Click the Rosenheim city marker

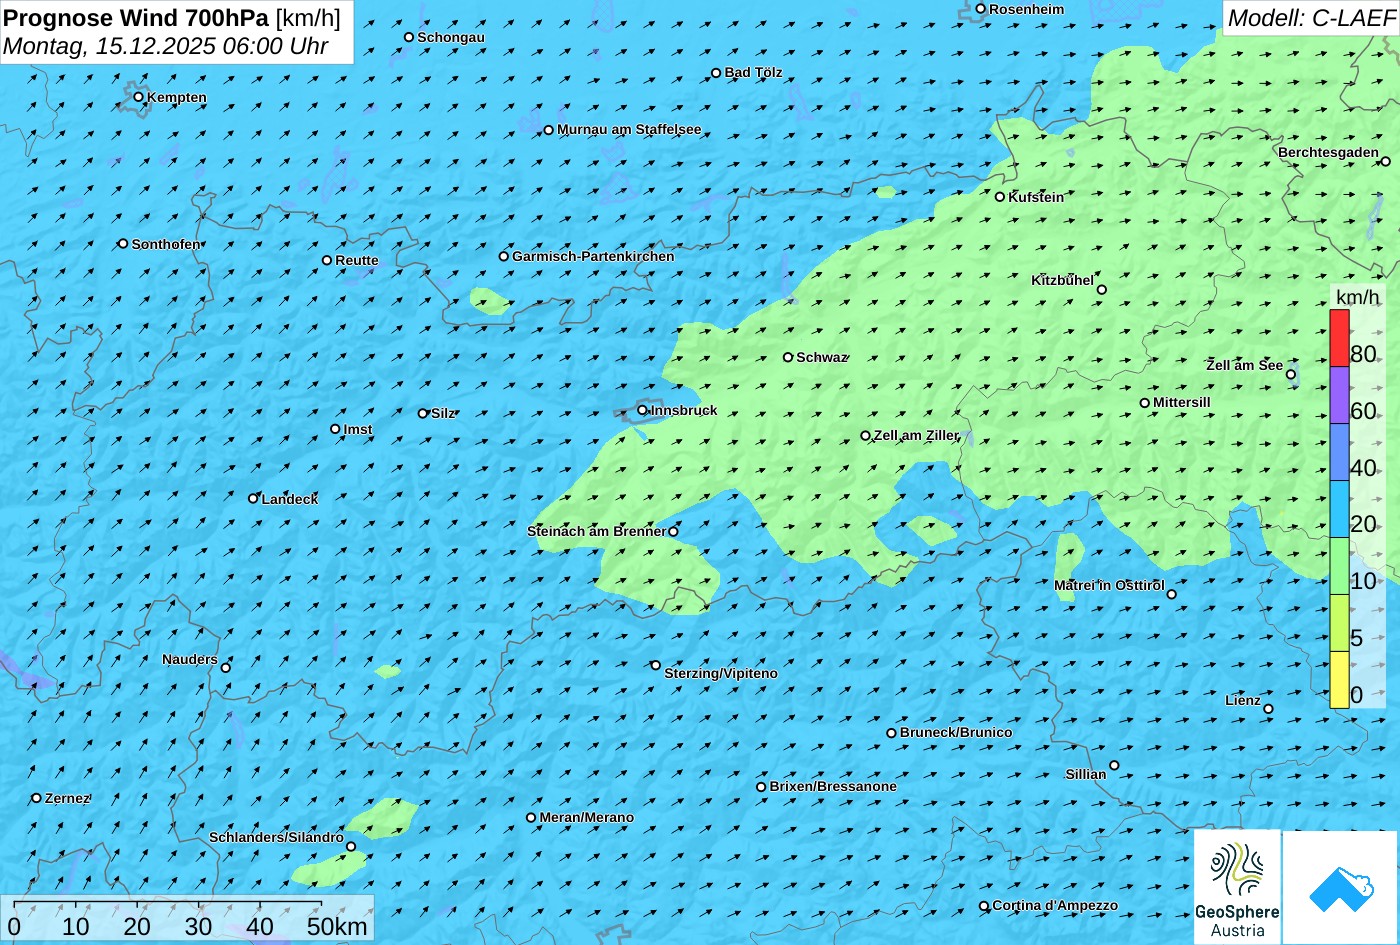(981, 9)
